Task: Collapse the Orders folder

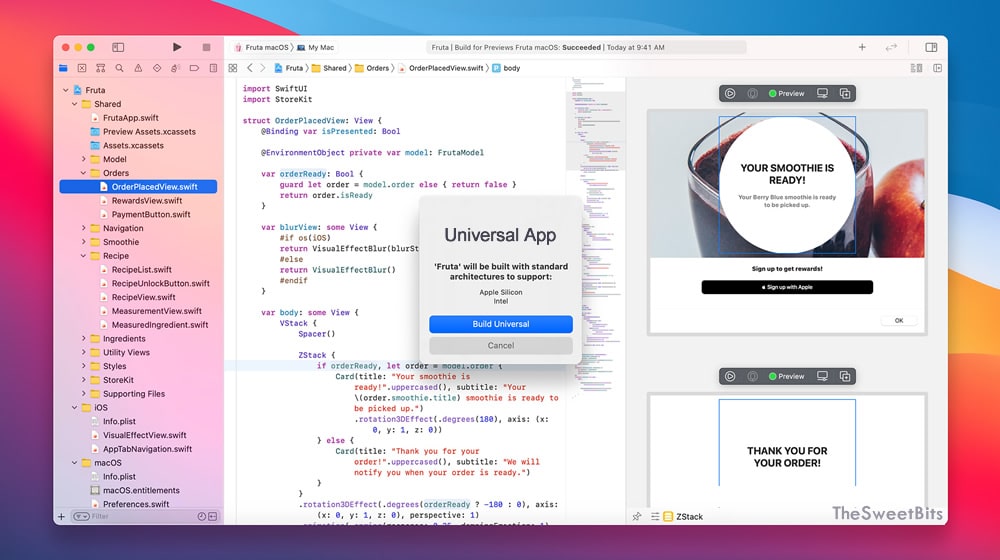Action: point(84,173)
